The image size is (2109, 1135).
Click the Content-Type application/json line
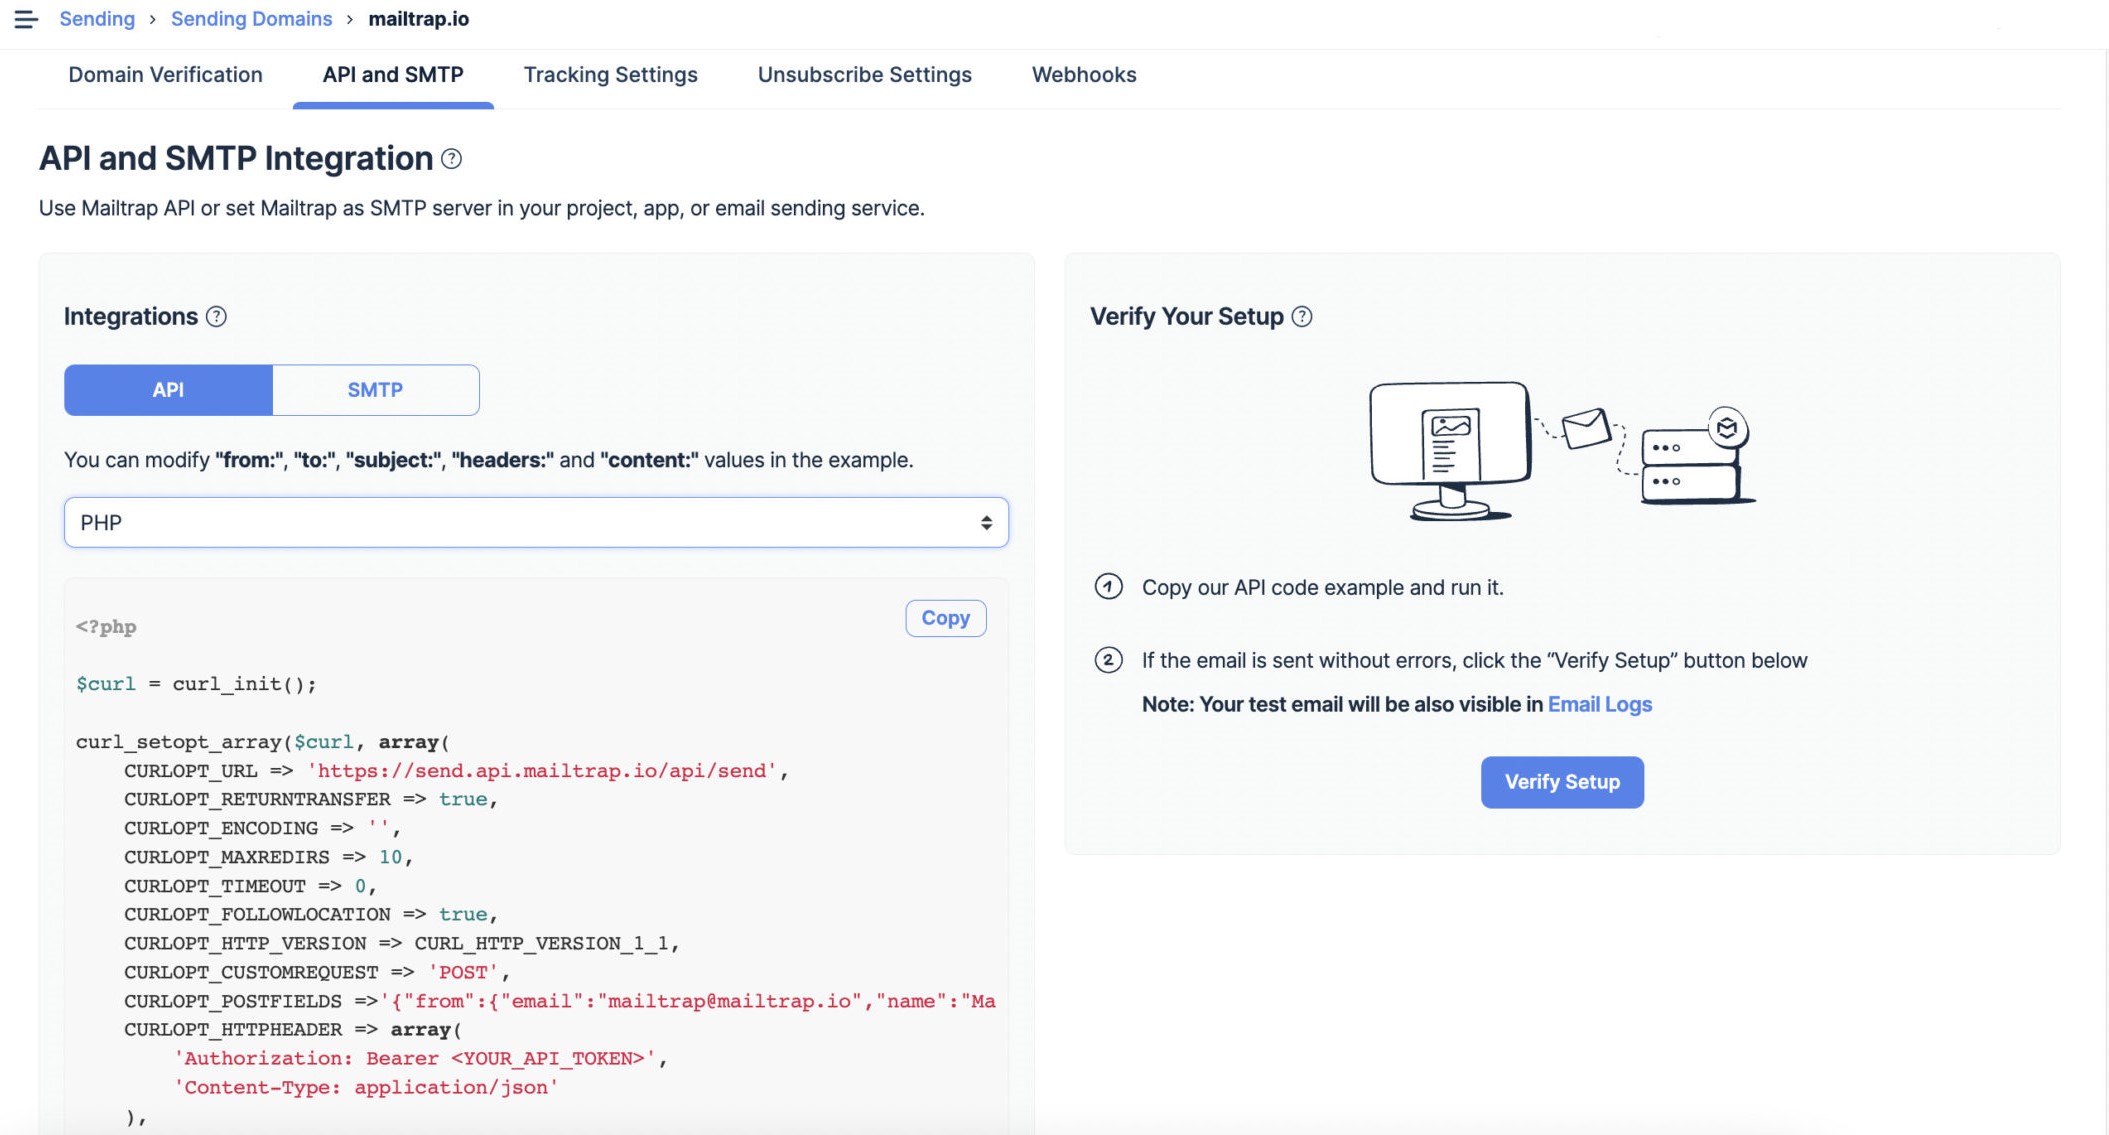[x=366, y=1087]
